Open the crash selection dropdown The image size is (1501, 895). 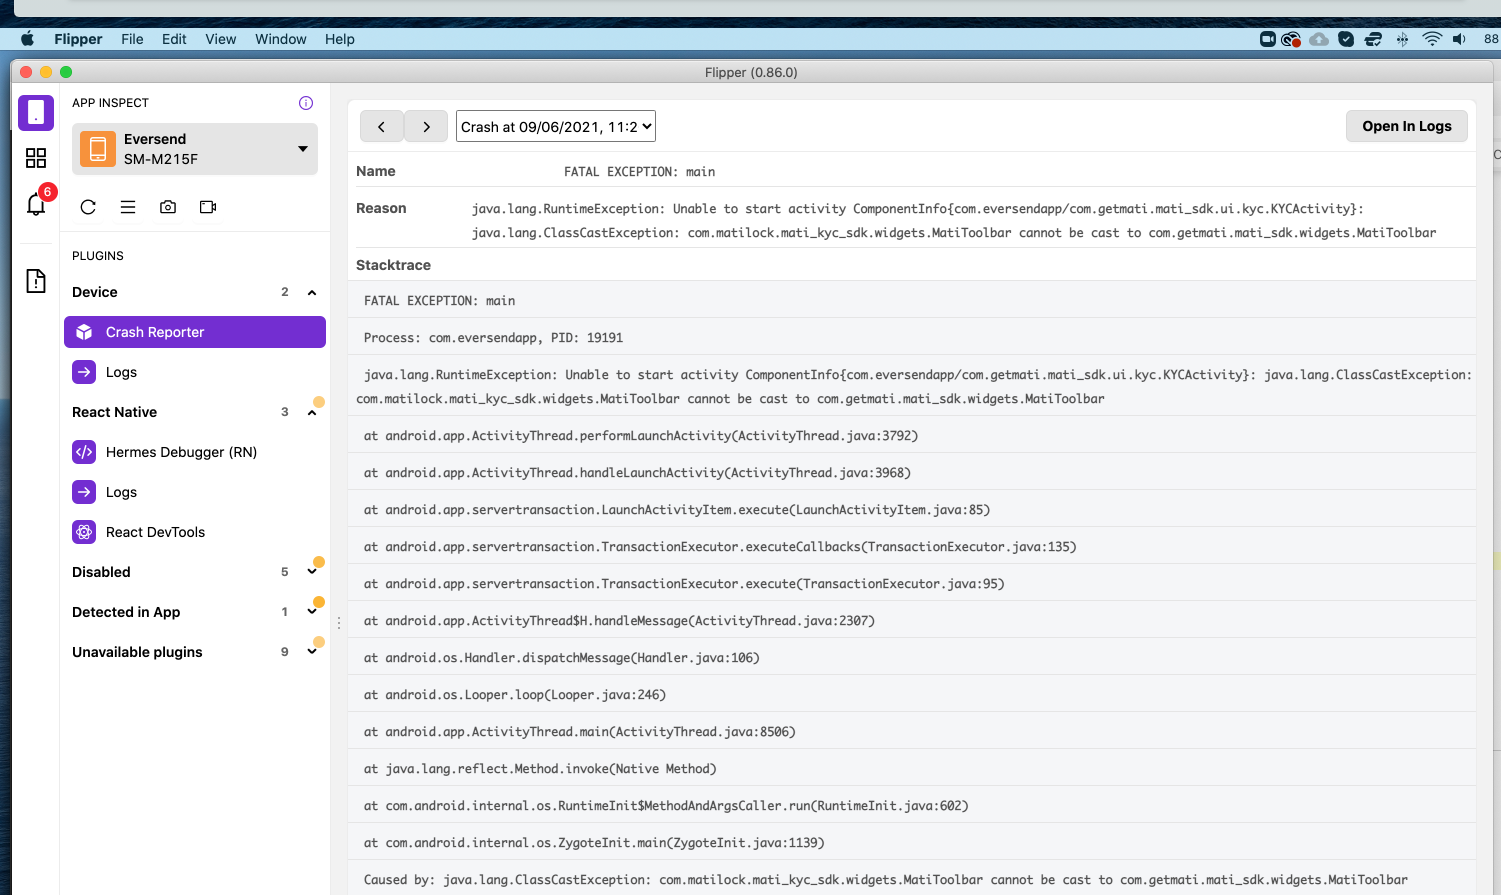[555, 126]
